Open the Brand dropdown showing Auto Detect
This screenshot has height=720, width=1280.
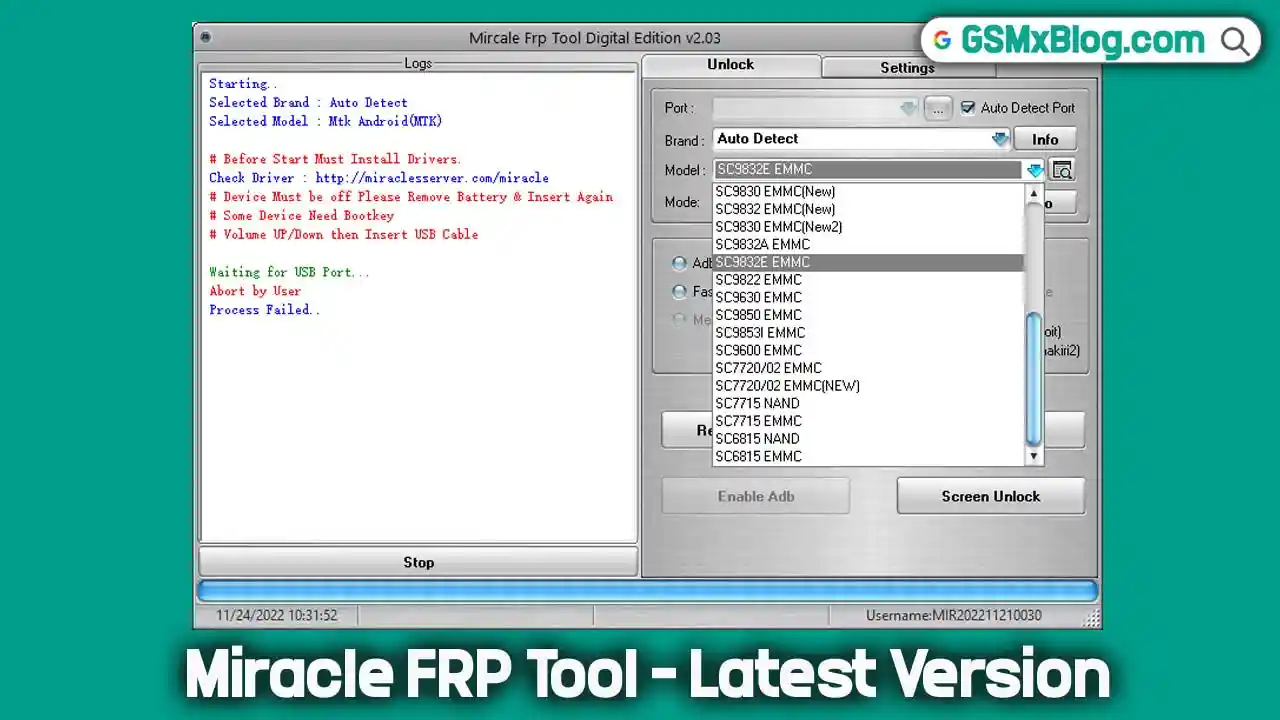(999, 138)
